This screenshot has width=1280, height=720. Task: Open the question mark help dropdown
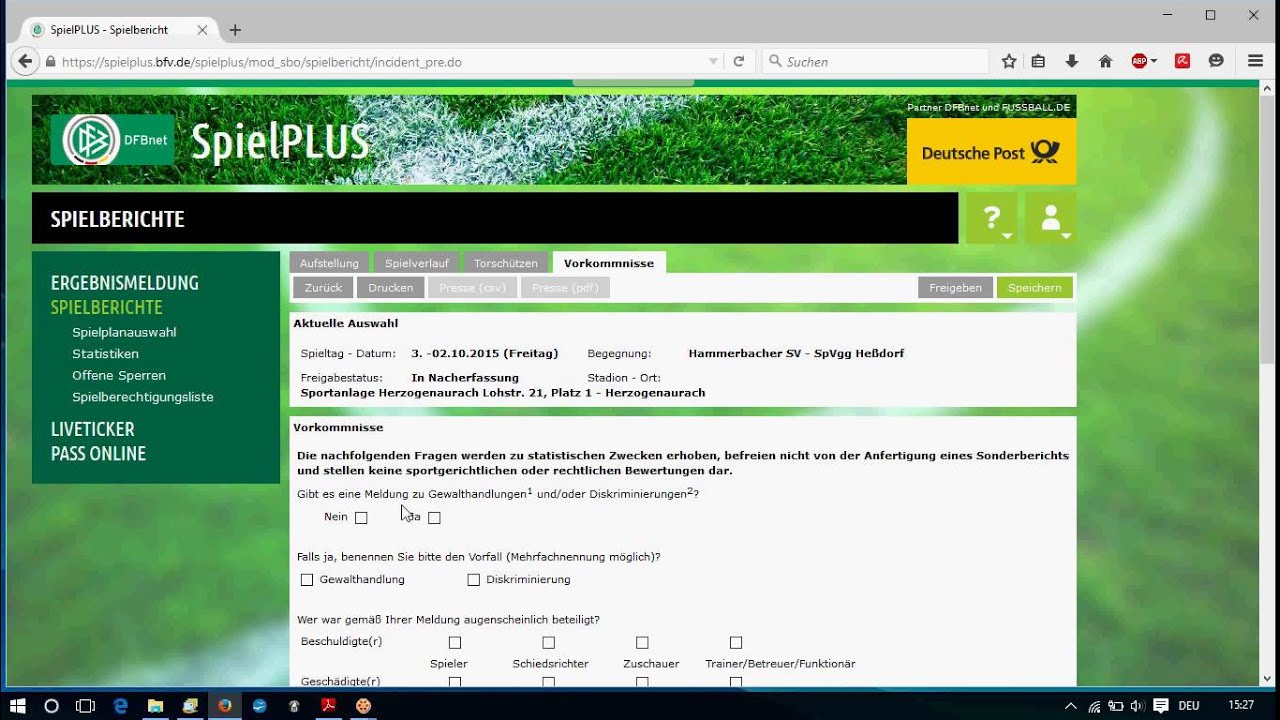click(992, 218)
